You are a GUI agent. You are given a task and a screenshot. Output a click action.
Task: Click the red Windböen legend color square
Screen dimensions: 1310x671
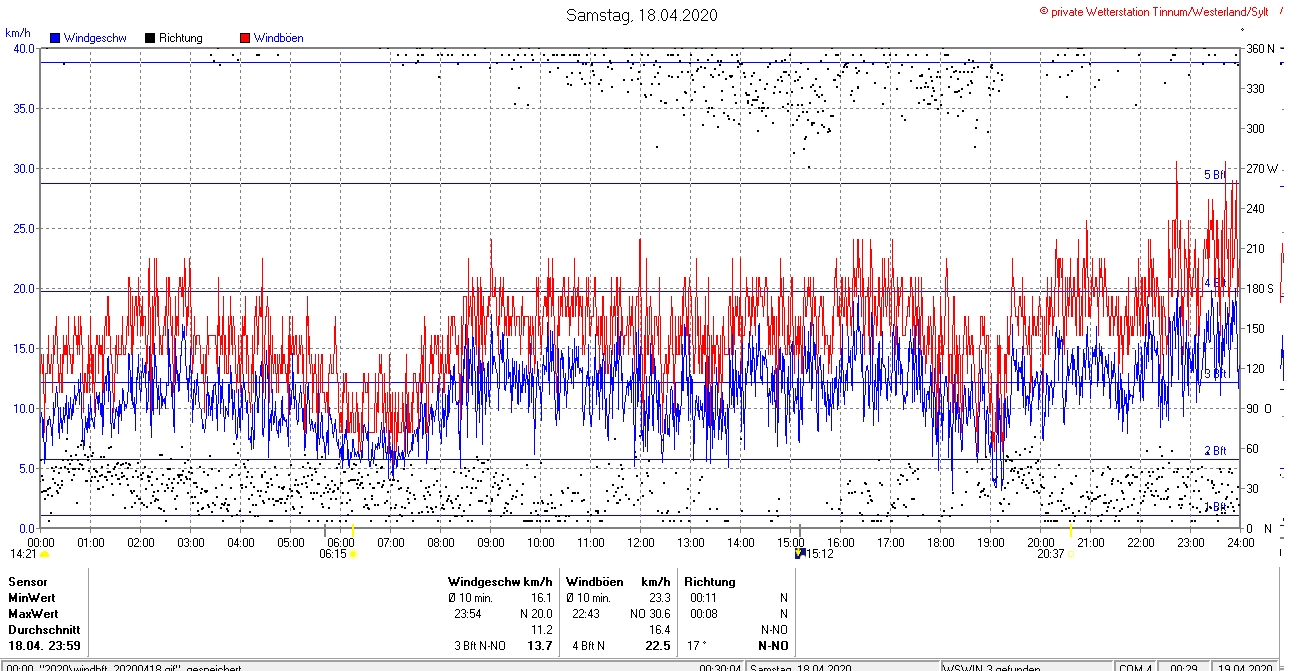[x=245, y=38]
